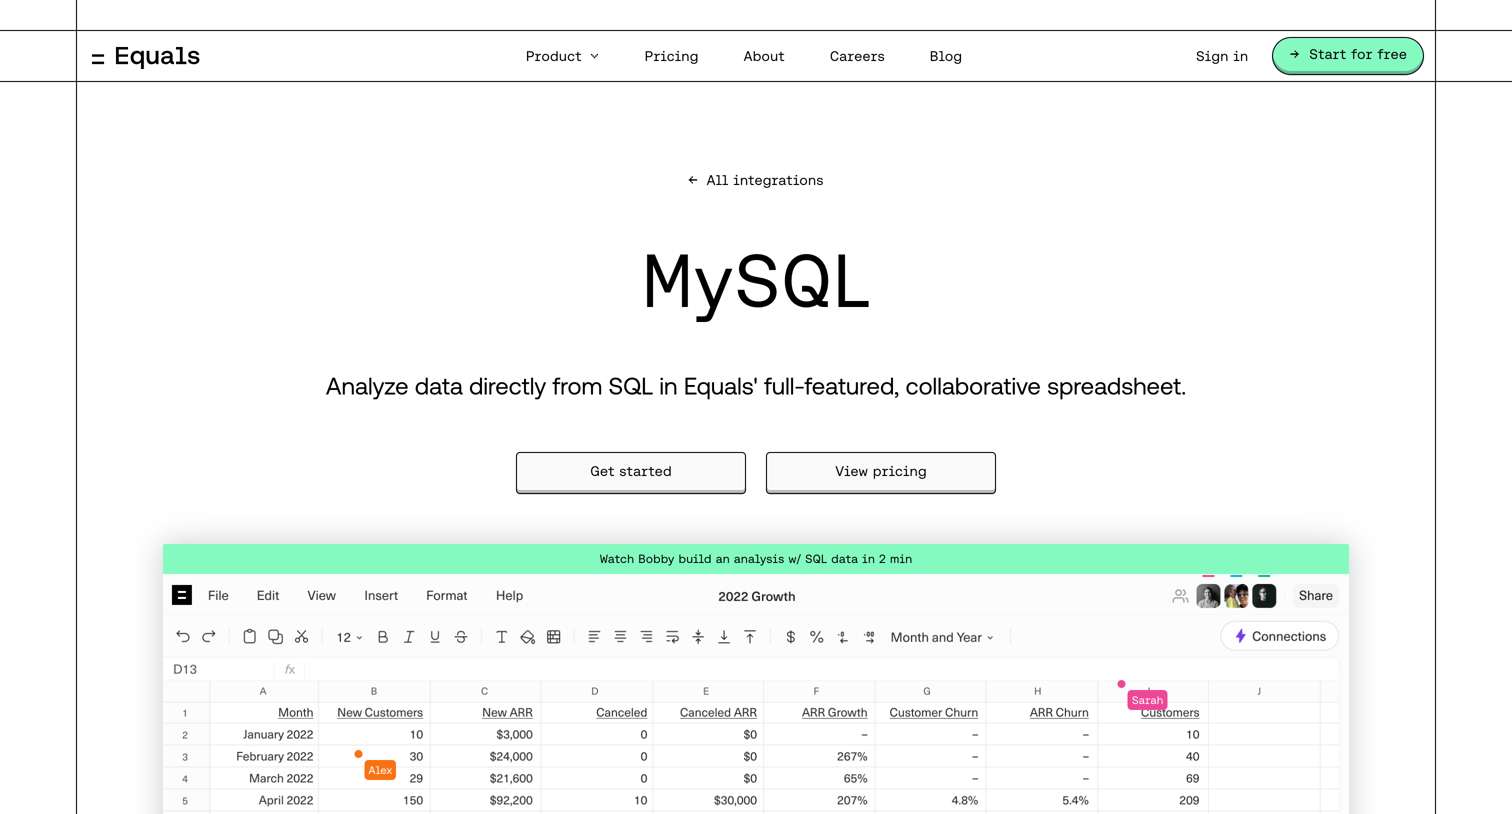1512x814 pixels.
Task: Open the Edit menu
Action: coord(268,596)
